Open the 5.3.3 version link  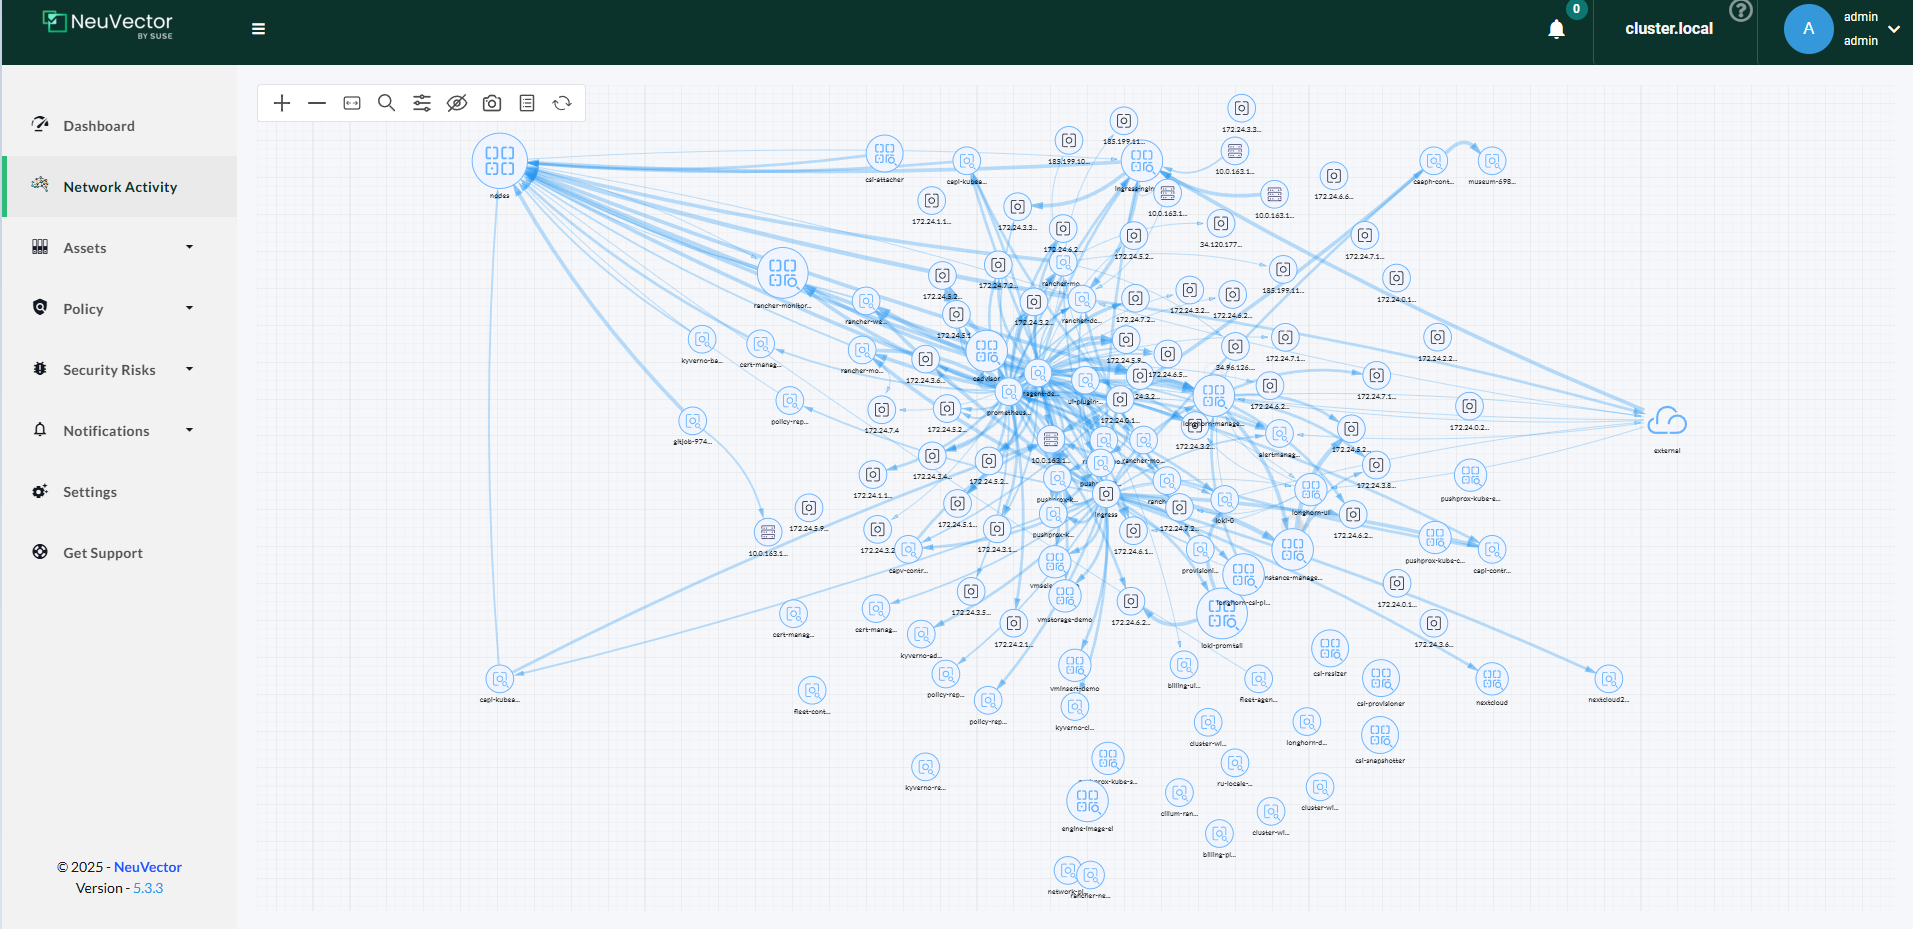148,888
